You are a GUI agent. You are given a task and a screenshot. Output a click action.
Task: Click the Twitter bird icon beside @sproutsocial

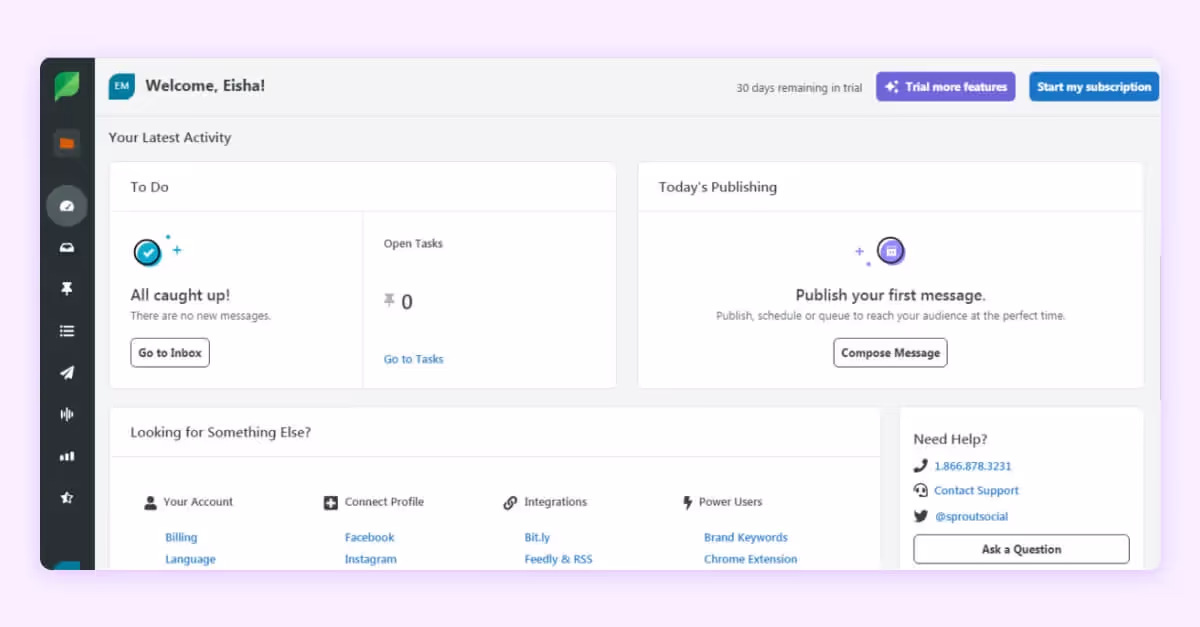(921, 516)
